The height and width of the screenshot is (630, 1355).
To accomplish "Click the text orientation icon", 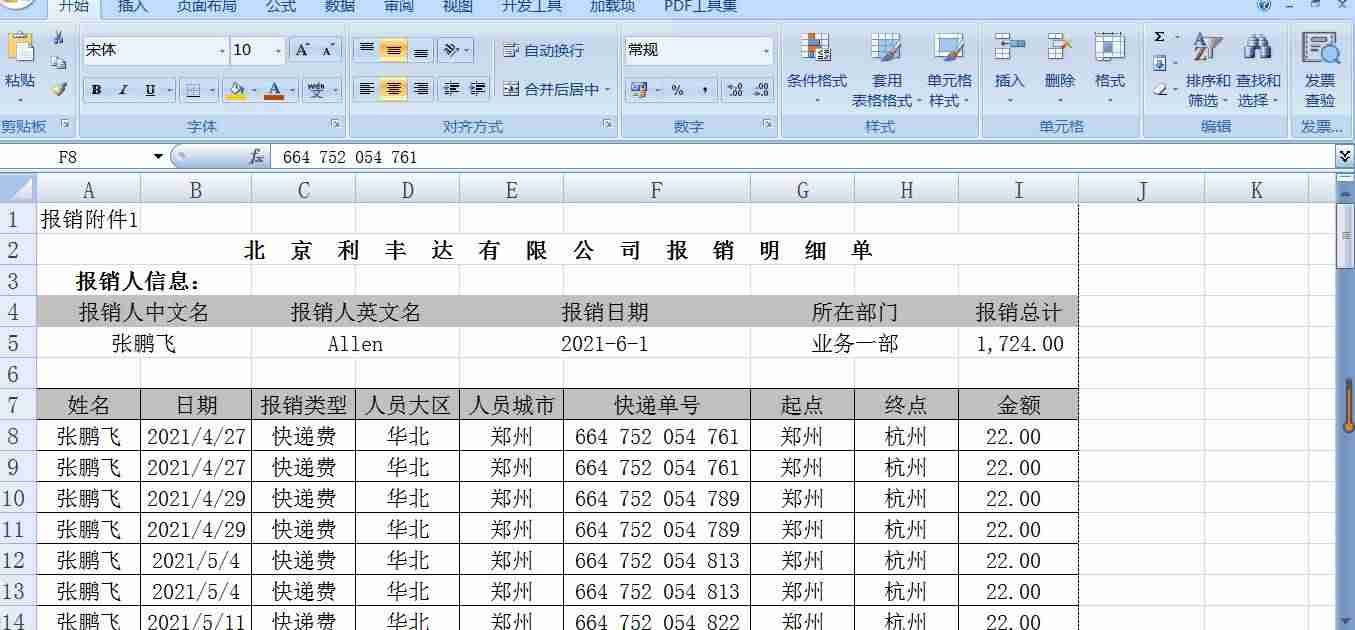I will tap(451, 50).
